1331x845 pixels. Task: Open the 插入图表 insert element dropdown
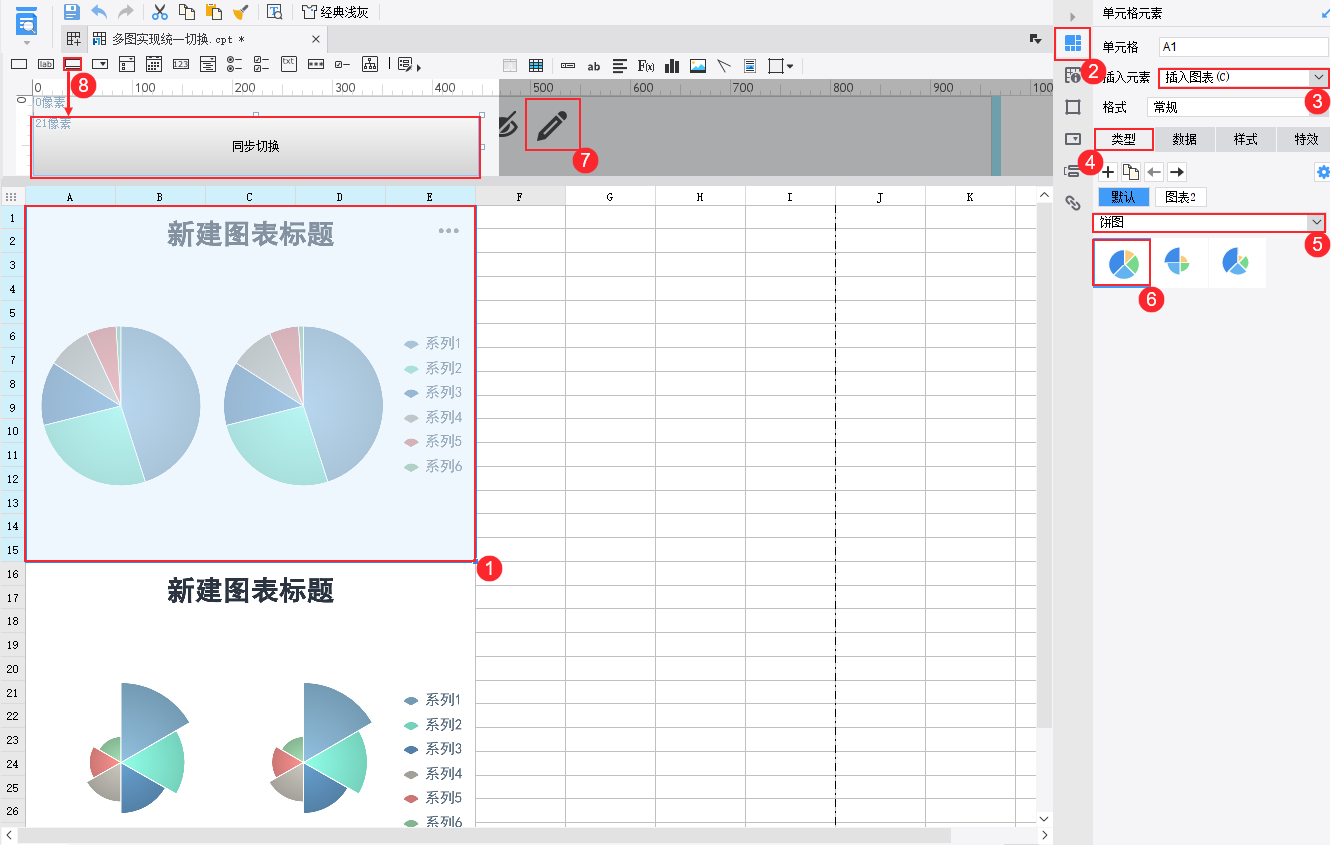1244,77
